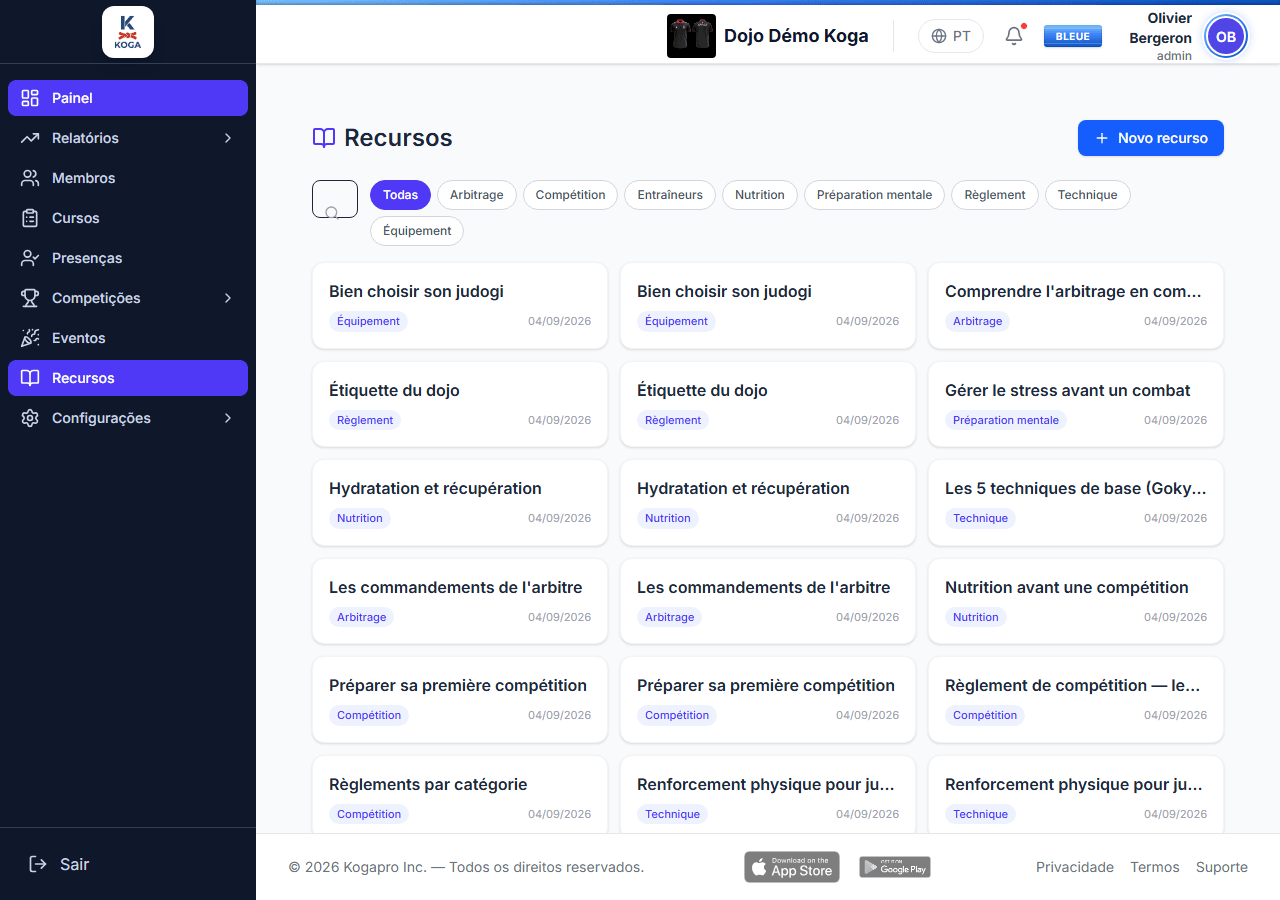Pick the Règlement filter chip in filter row

(995, 195)
